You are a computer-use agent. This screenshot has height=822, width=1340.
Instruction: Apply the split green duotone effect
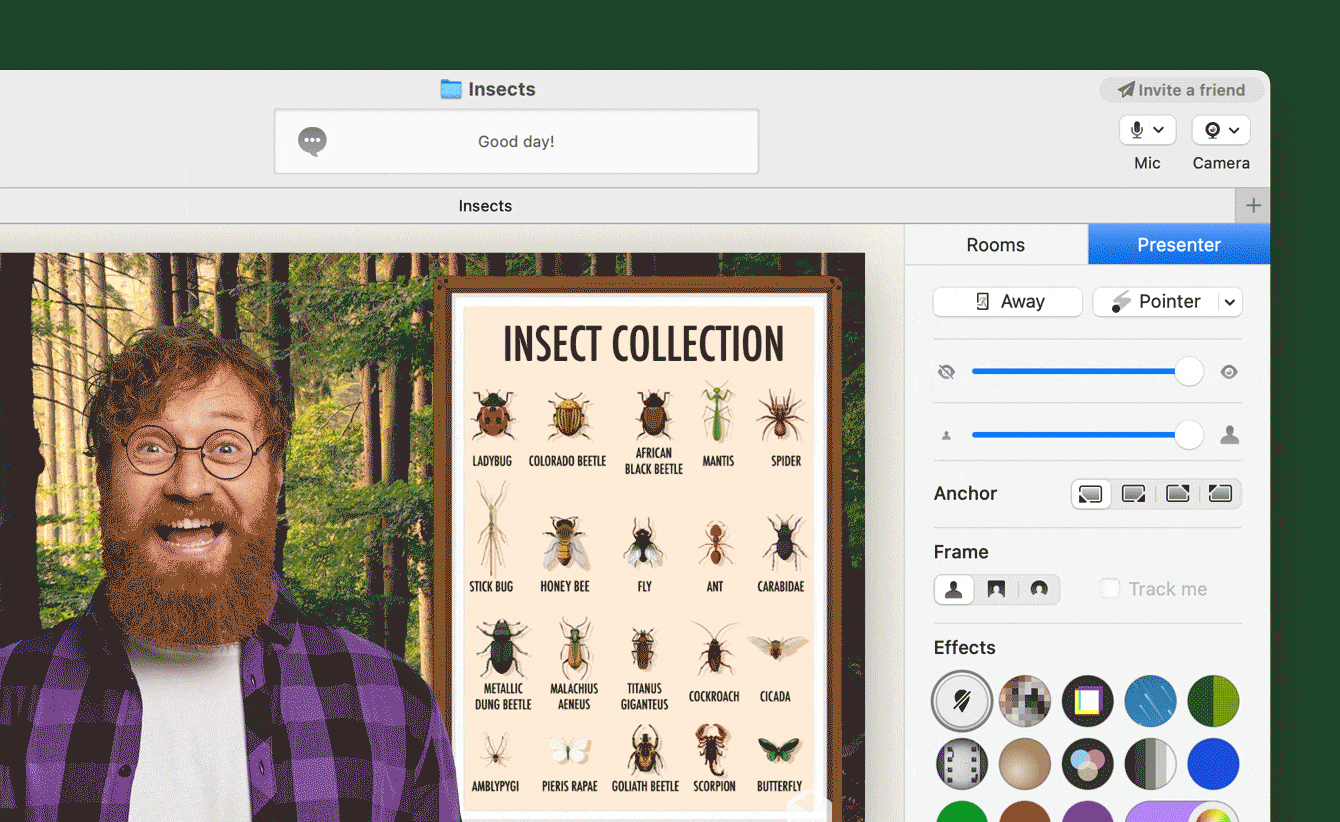tap(1213, 701)
